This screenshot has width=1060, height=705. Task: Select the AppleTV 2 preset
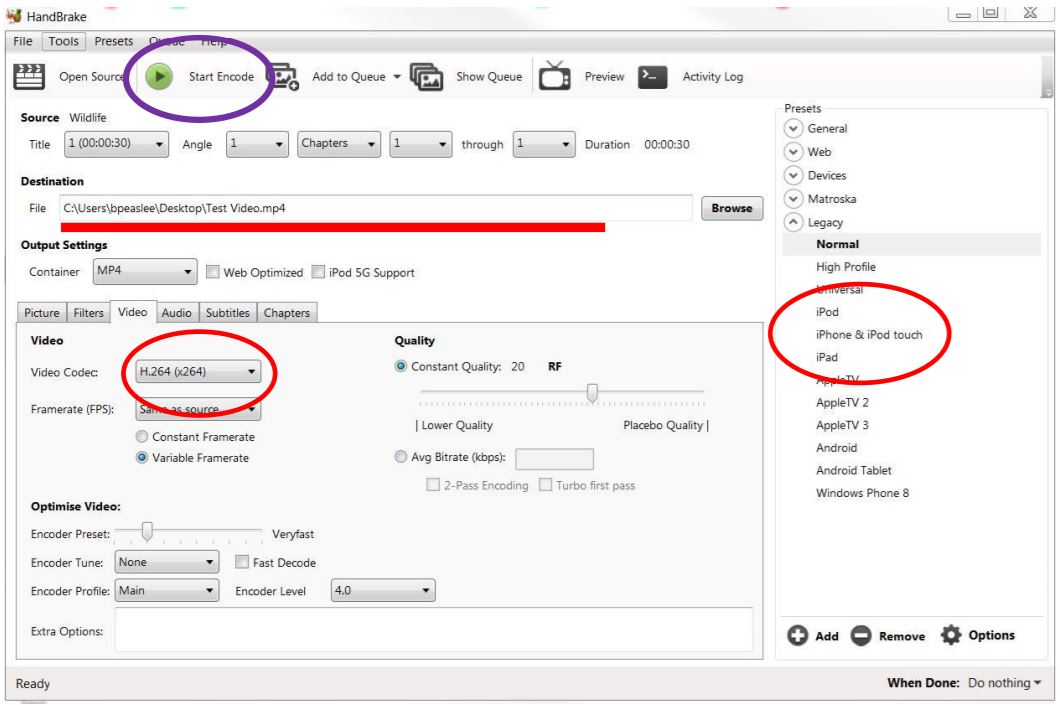(x=842, y=402)
